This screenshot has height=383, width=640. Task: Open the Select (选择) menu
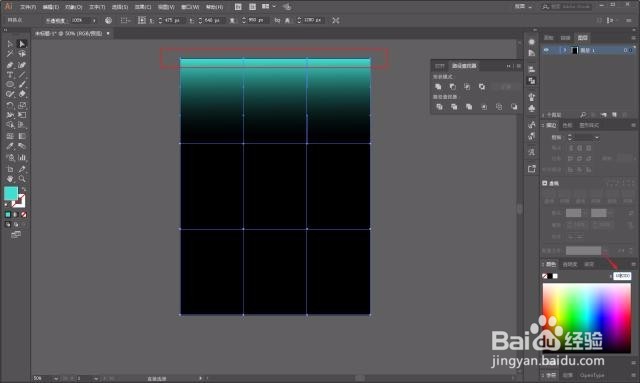[120, 7]
